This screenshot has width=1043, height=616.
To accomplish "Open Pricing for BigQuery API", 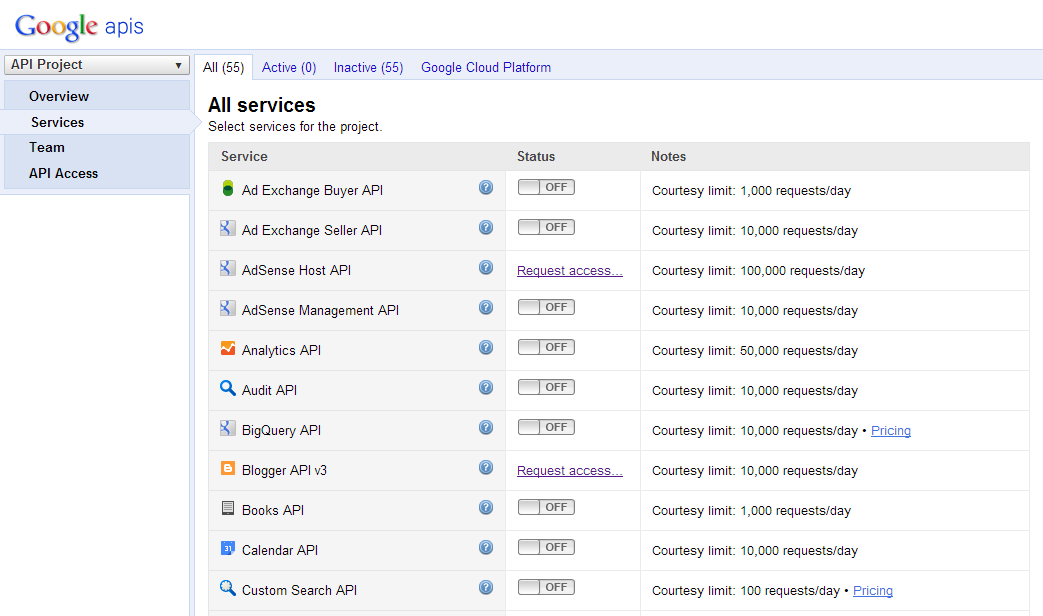I will pyautogui.click(x=890, y=430).
